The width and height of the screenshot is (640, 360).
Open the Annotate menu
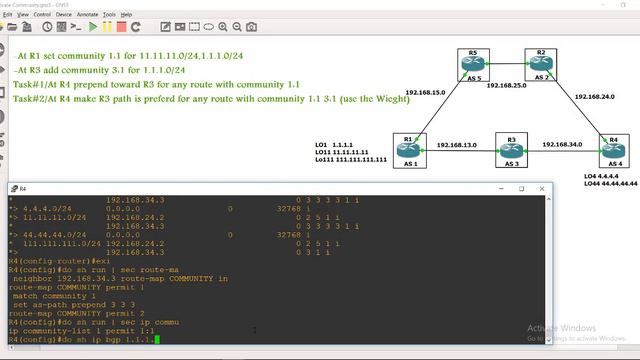pos(87,14)
